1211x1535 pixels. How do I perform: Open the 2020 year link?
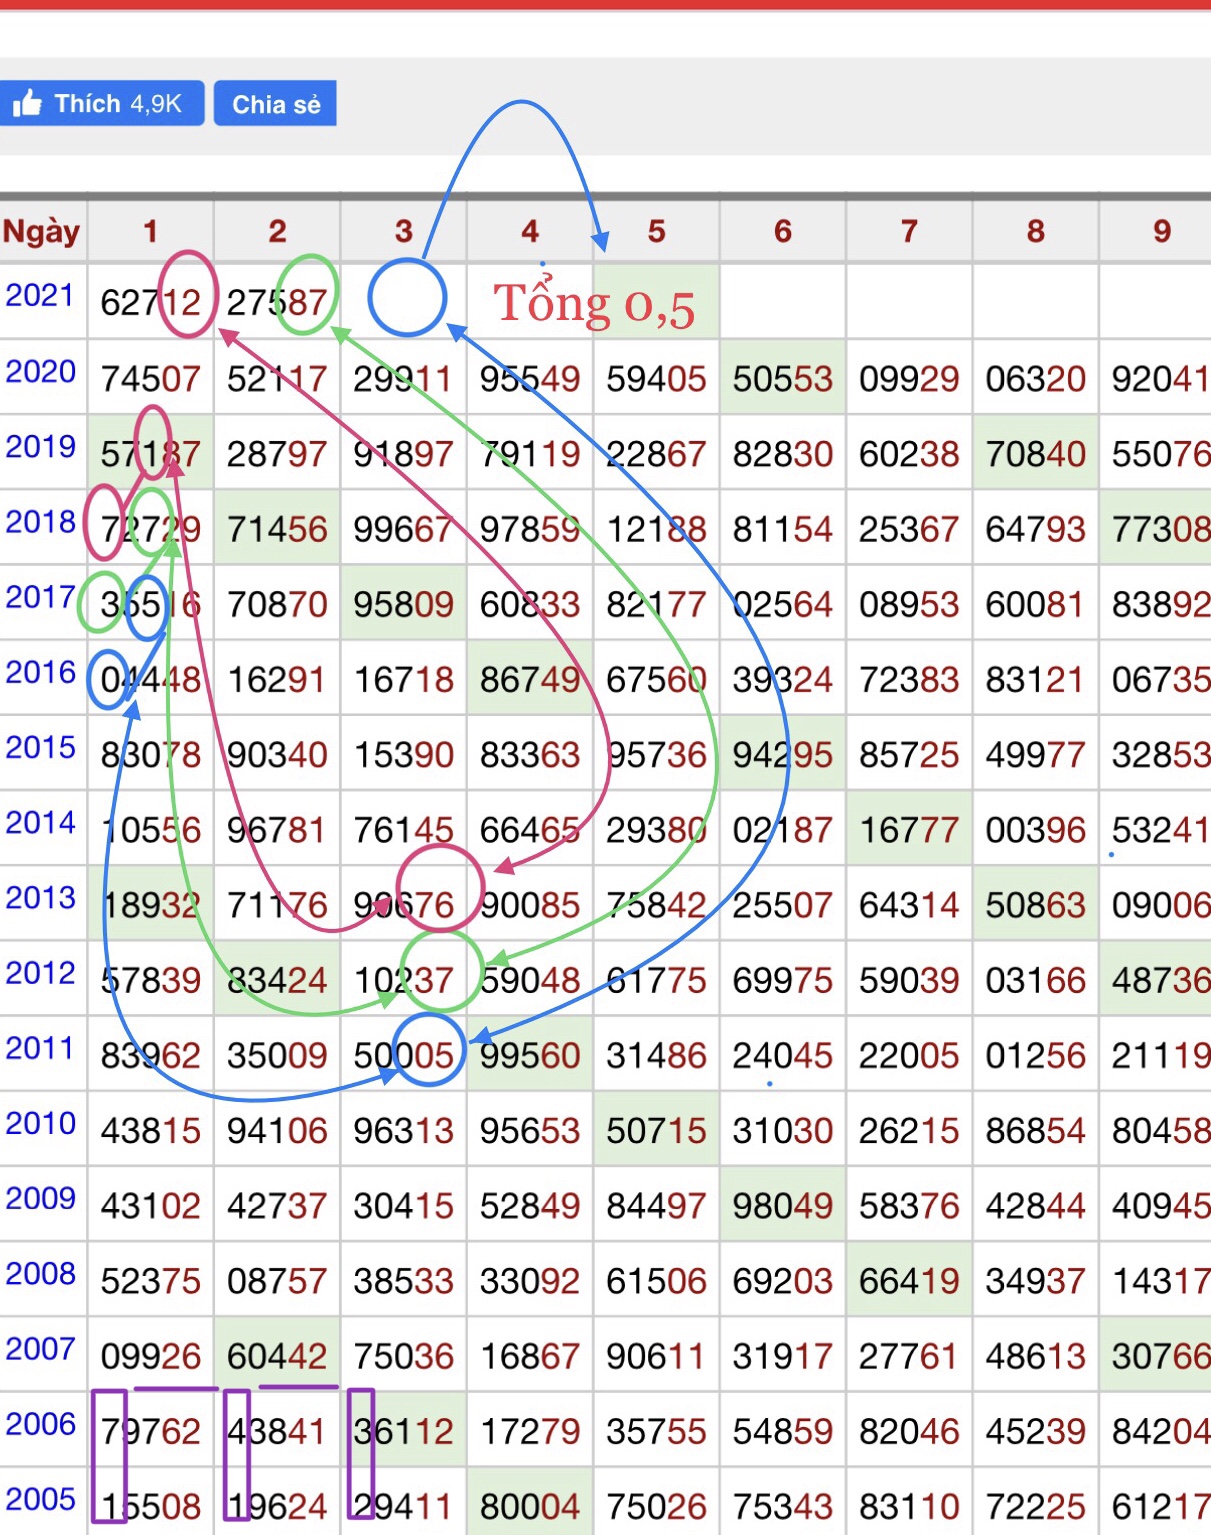pos(40,372)
